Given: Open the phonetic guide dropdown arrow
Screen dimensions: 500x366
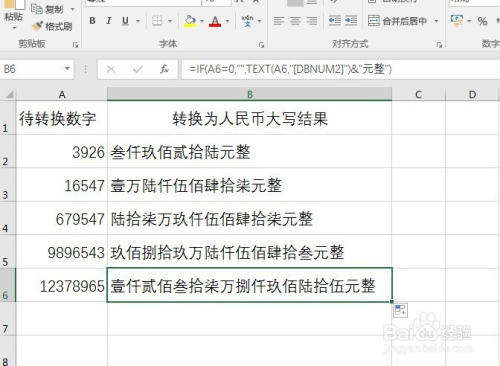Looking at the screenshot, I should pos(259,21).
